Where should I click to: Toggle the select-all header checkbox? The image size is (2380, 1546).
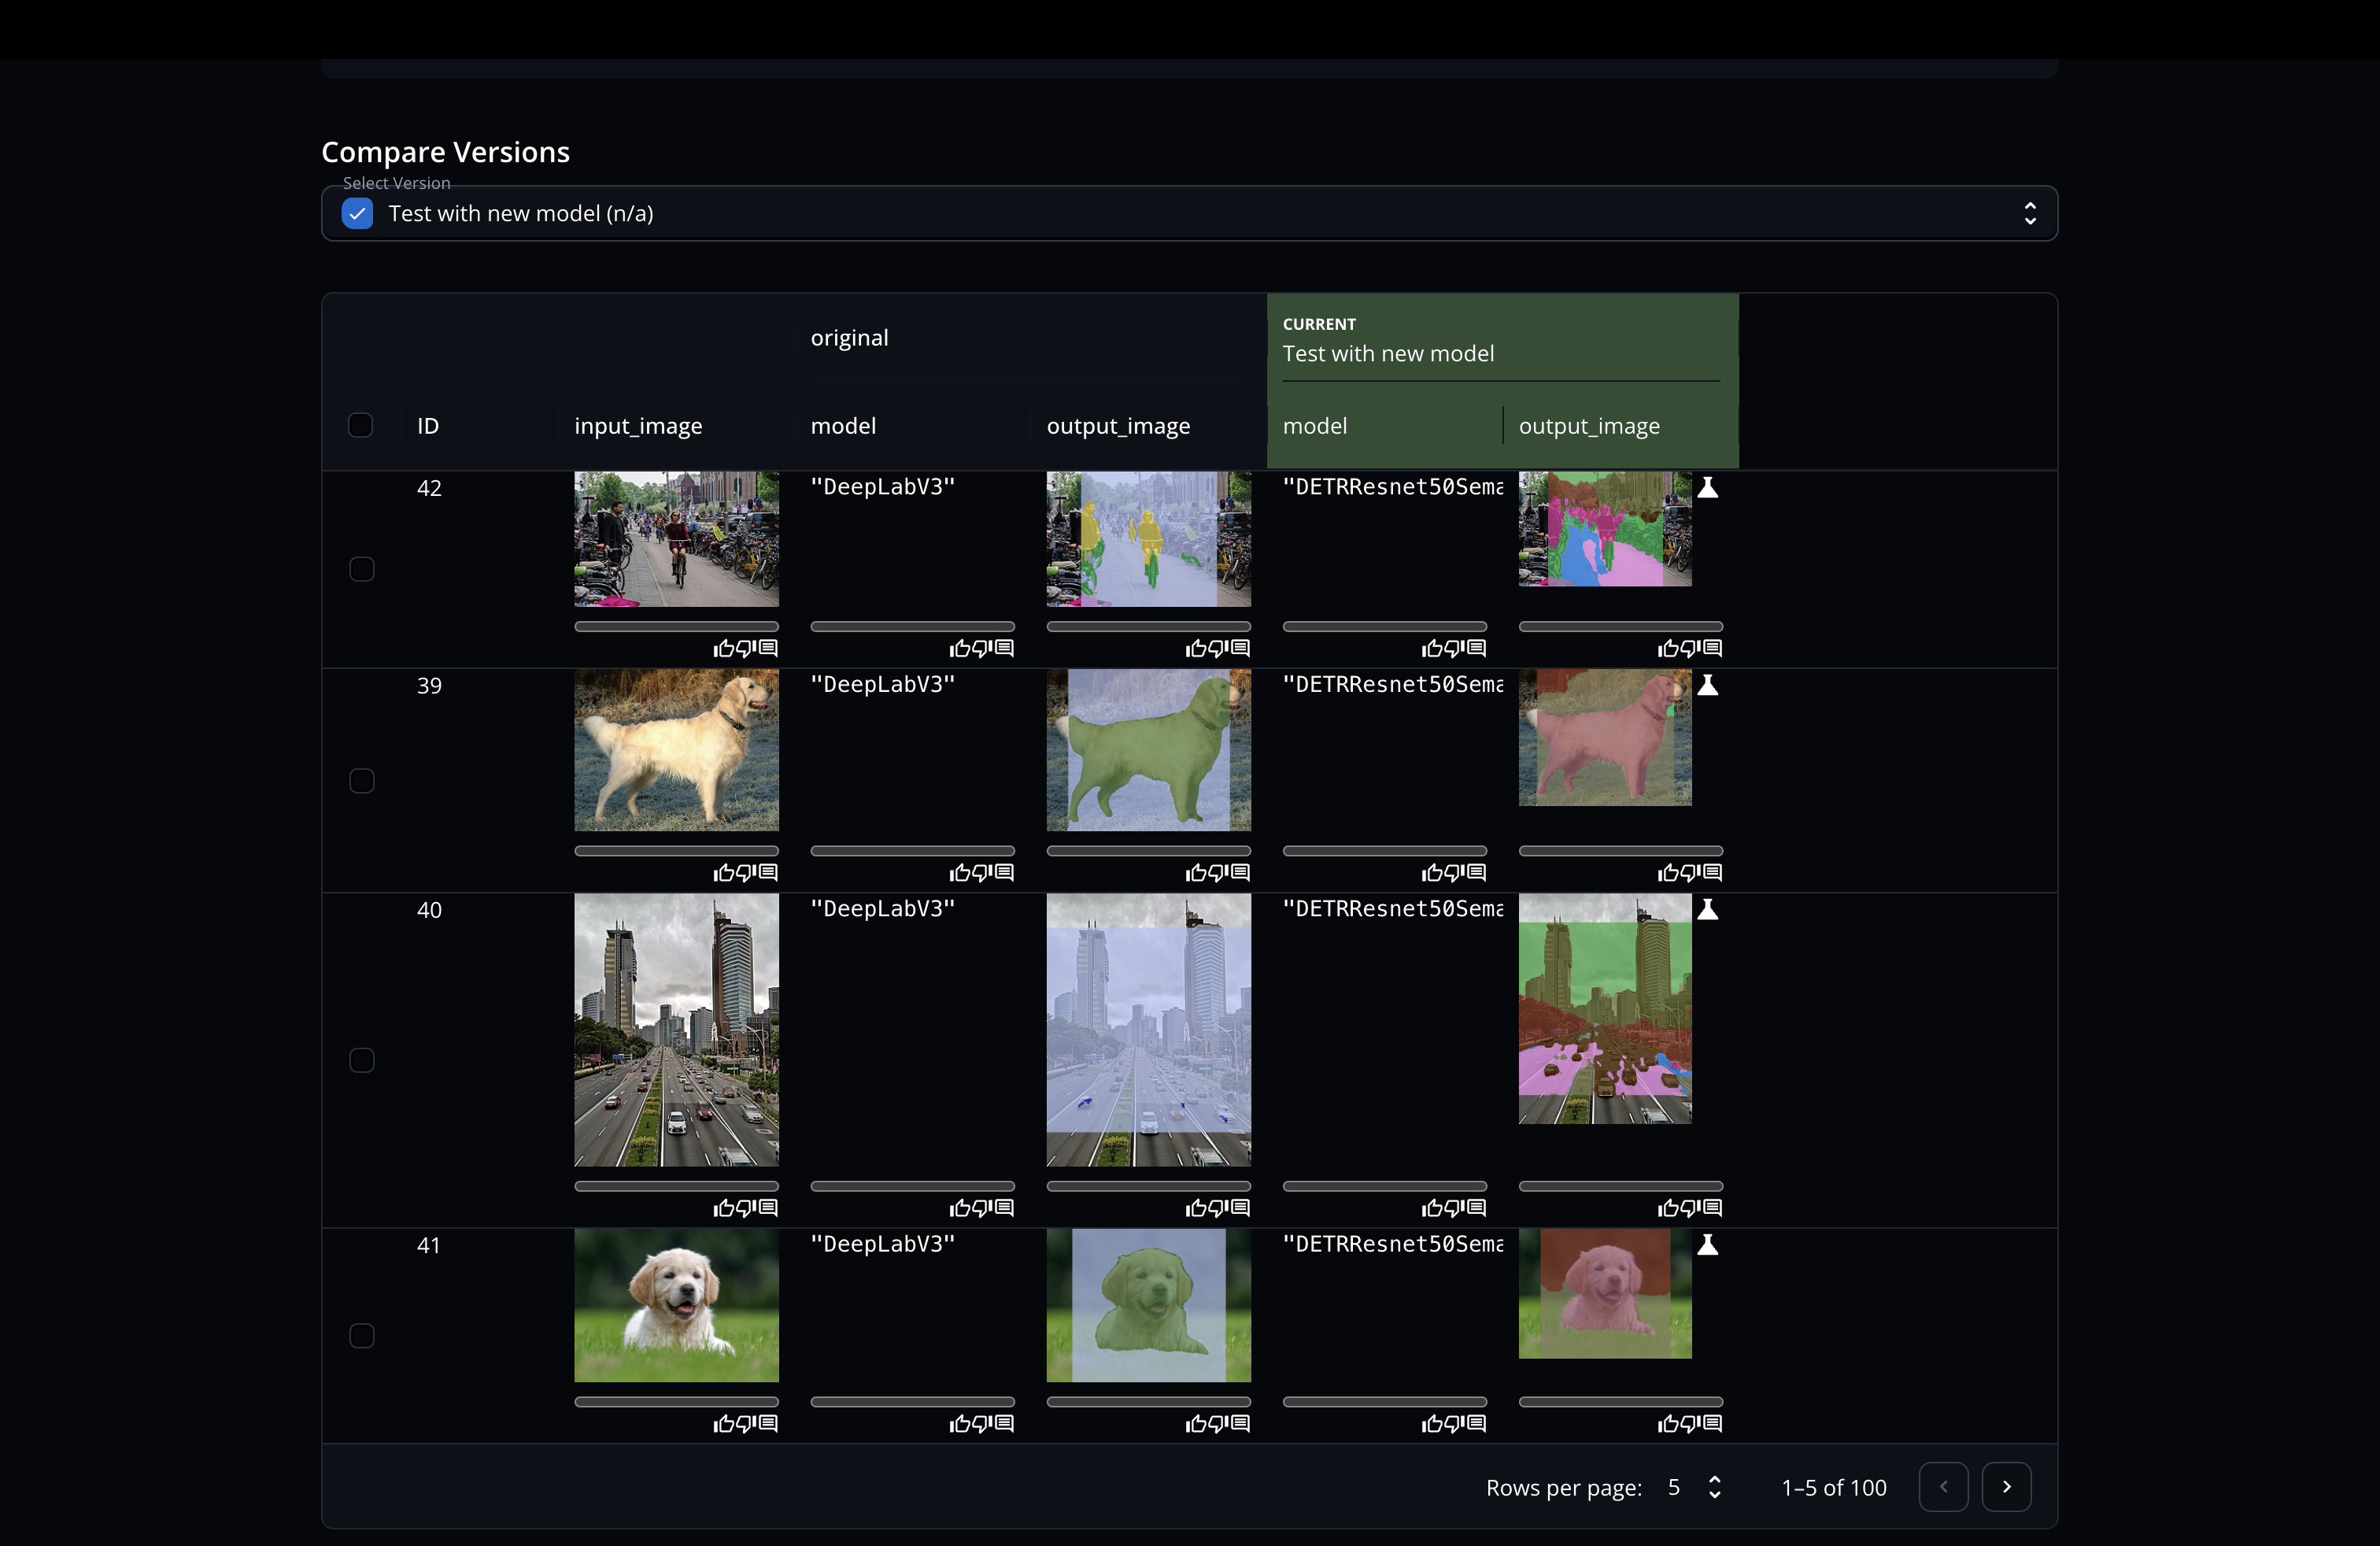[x=360, y=425]
